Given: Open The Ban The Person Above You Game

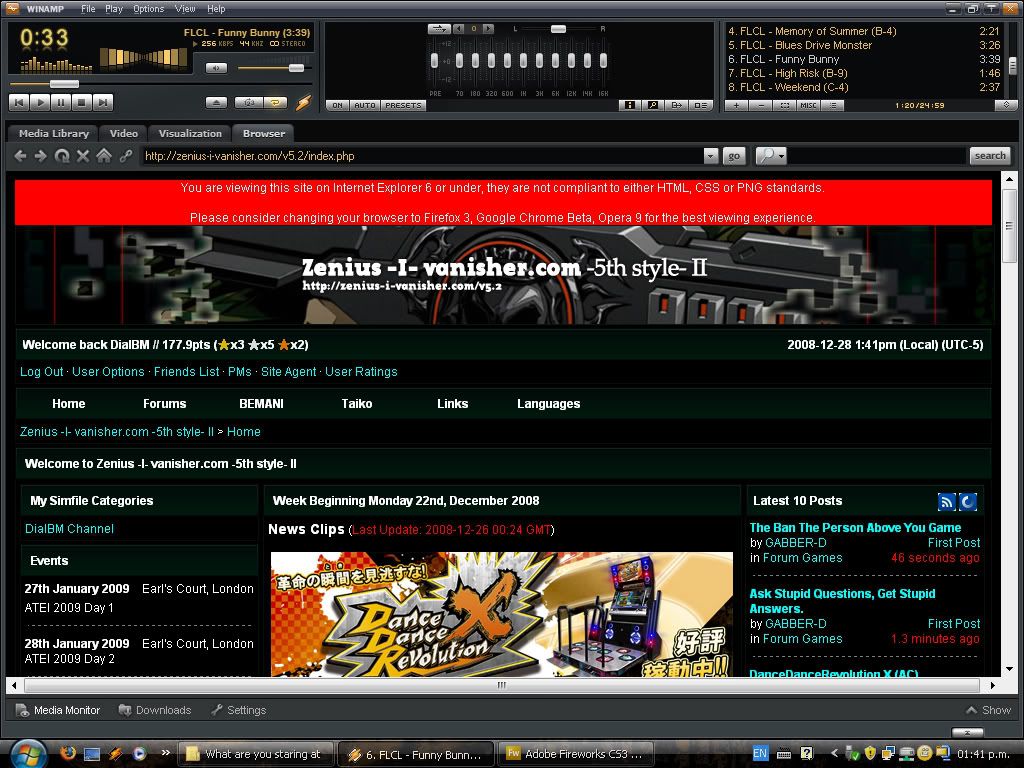Looking at the screenshot, I should 856,528.
